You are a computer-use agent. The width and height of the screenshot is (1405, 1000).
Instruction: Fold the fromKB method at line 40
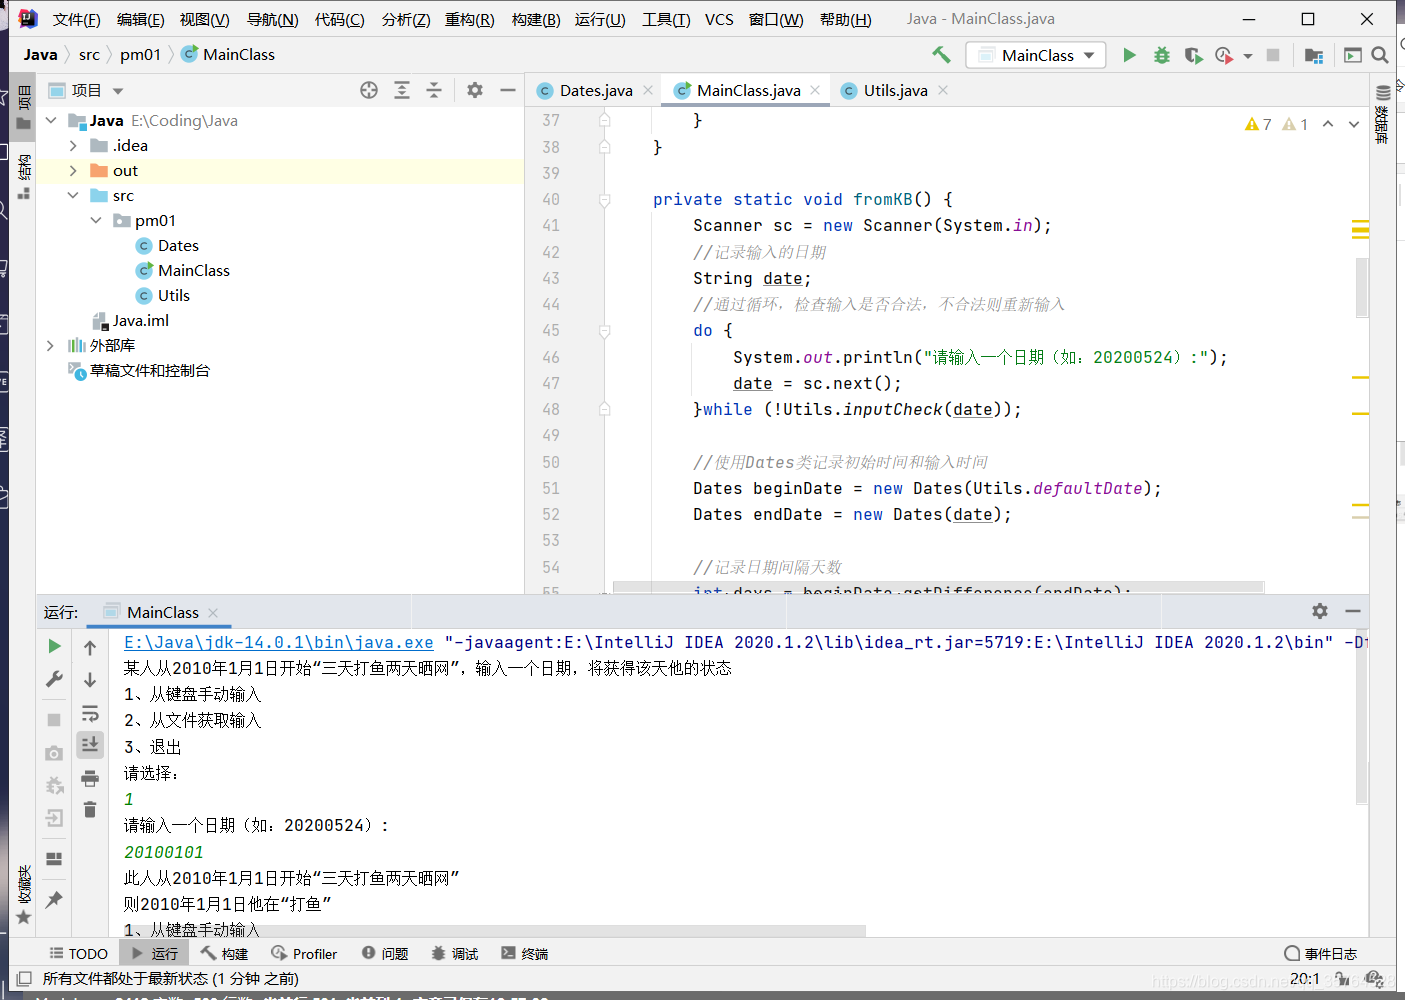click(604, 200)
